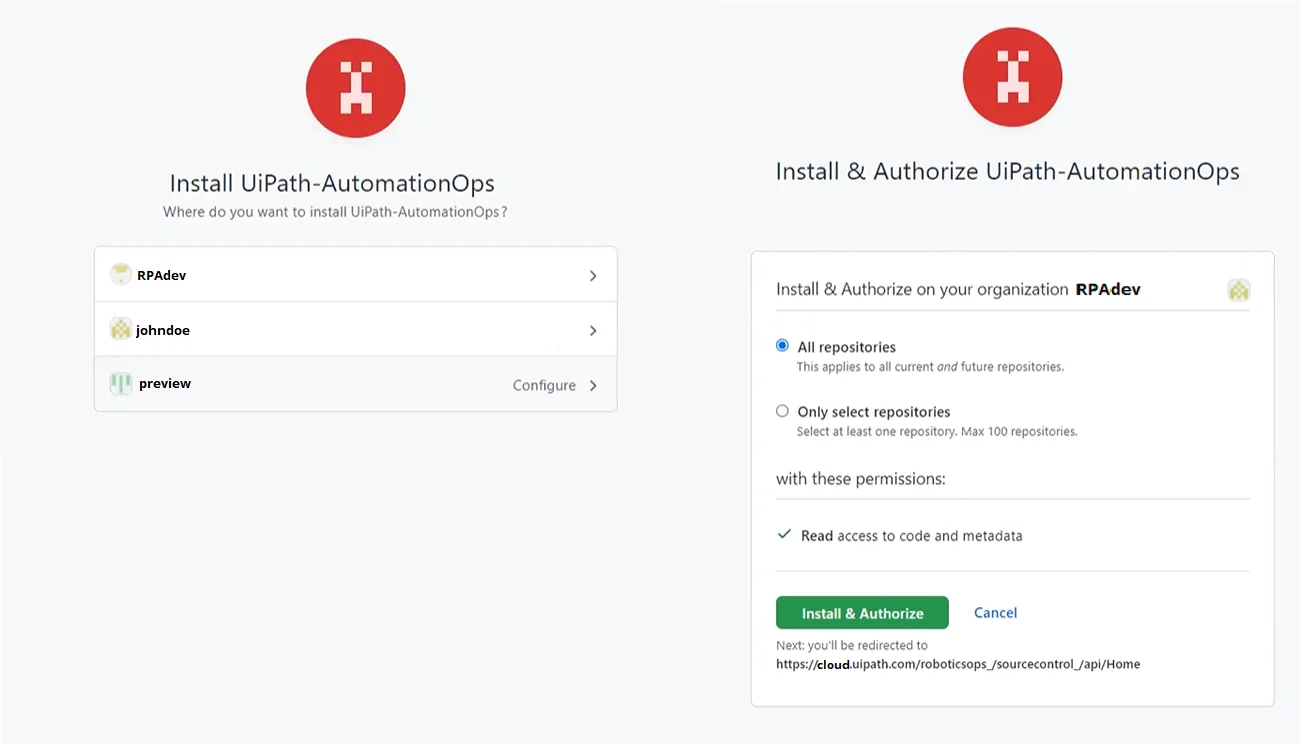This screenshot has width=1300, height=744.
Task: Select the All repositories radio button
Action: point(782,345)
